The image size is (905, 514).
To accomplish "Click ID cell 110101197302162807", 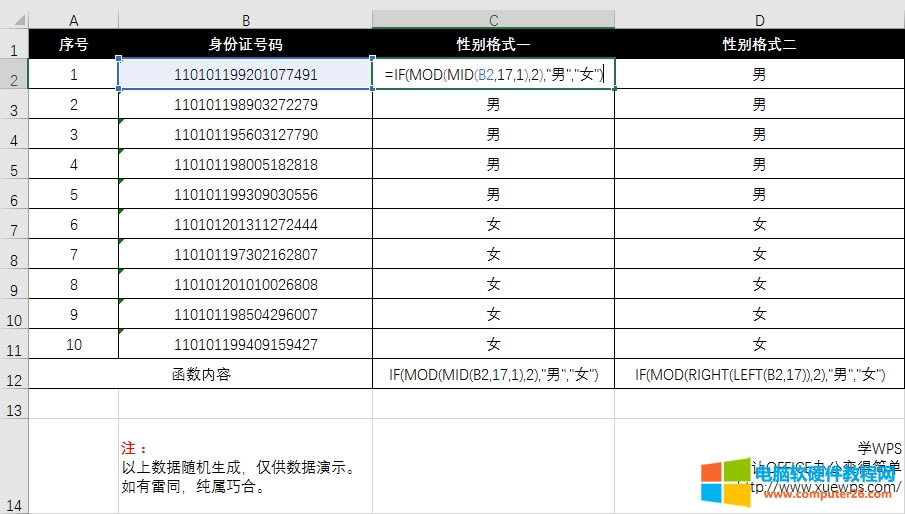I will 245,254.
